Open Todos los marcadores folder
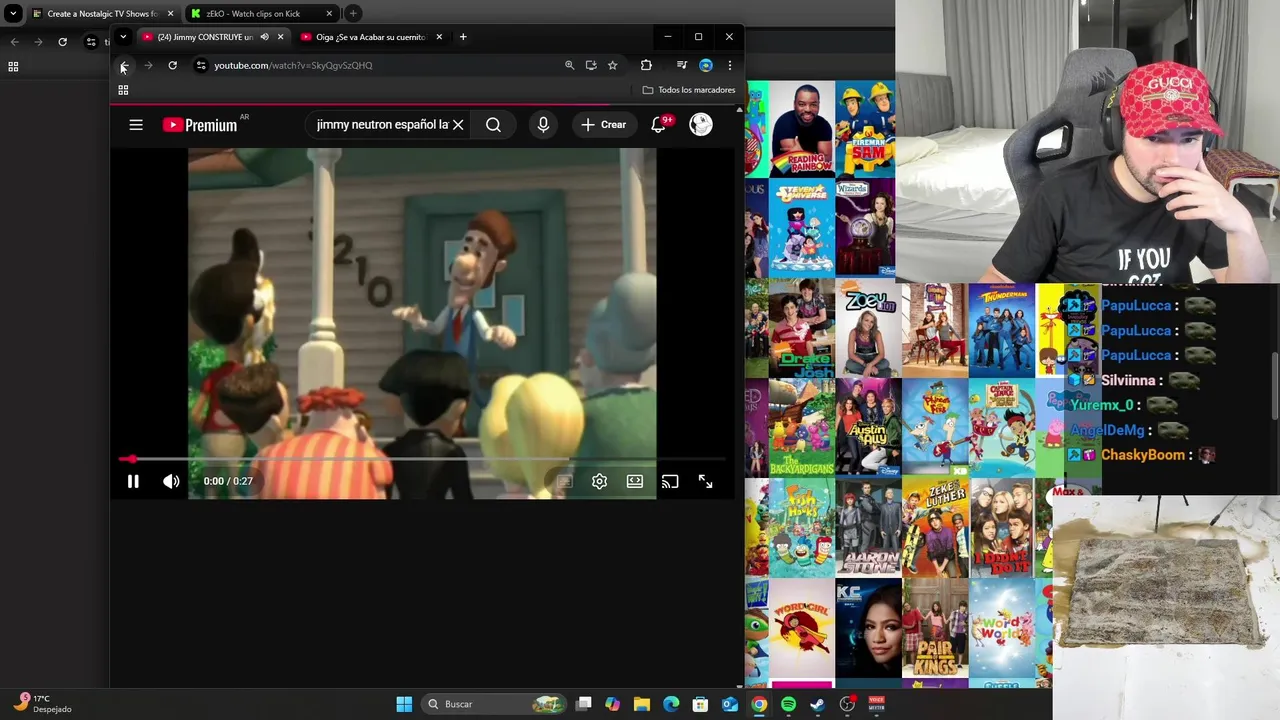 pos(689,90)
